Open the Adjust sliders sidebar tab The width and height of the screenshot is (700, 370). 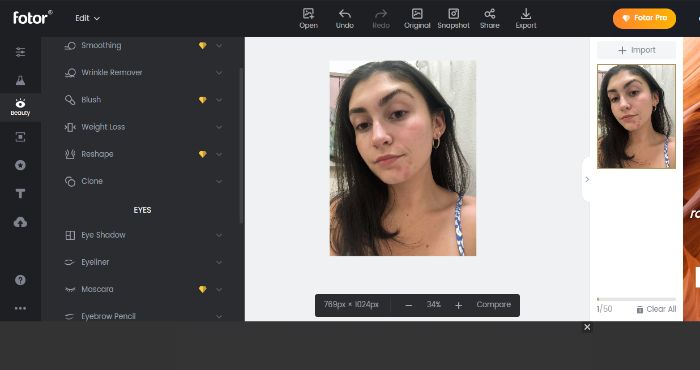(x=21, y=52)
